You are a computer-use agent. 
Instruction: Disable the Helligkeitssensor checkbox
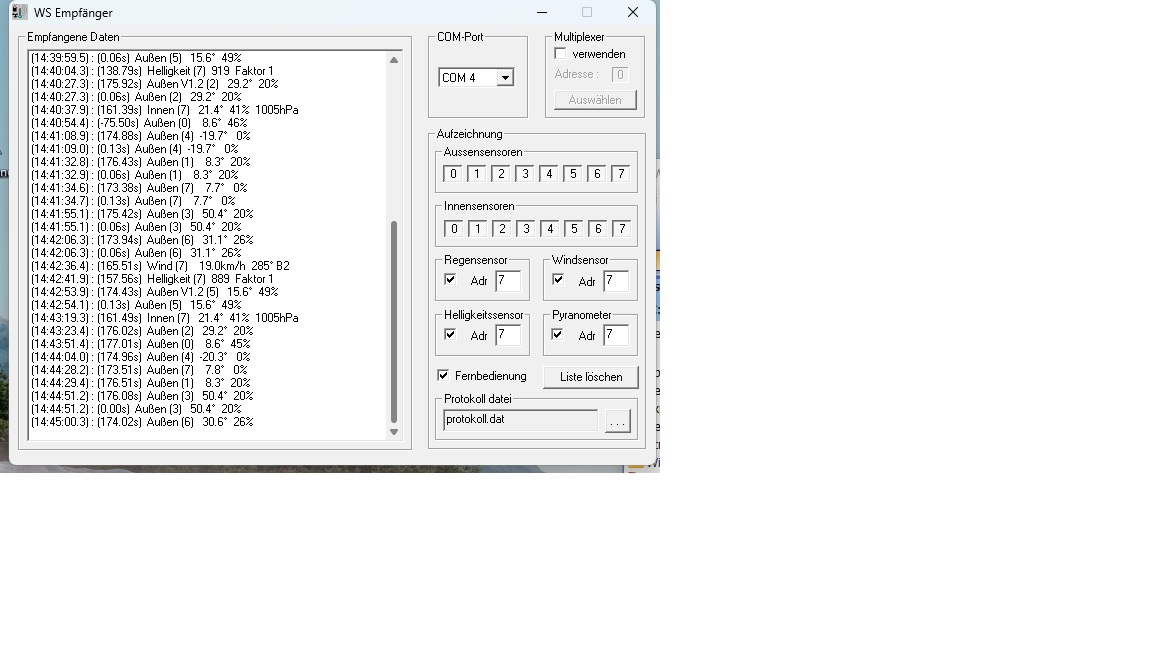coord(450,335)
